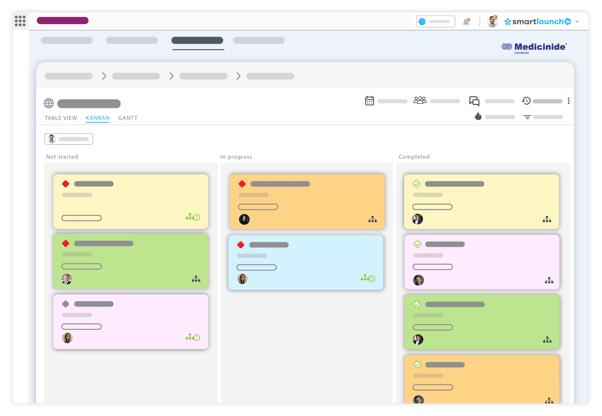The image size is (602, 416).
Task: Open hierarchy icon on pink Completed card
Action: point(549,281)
